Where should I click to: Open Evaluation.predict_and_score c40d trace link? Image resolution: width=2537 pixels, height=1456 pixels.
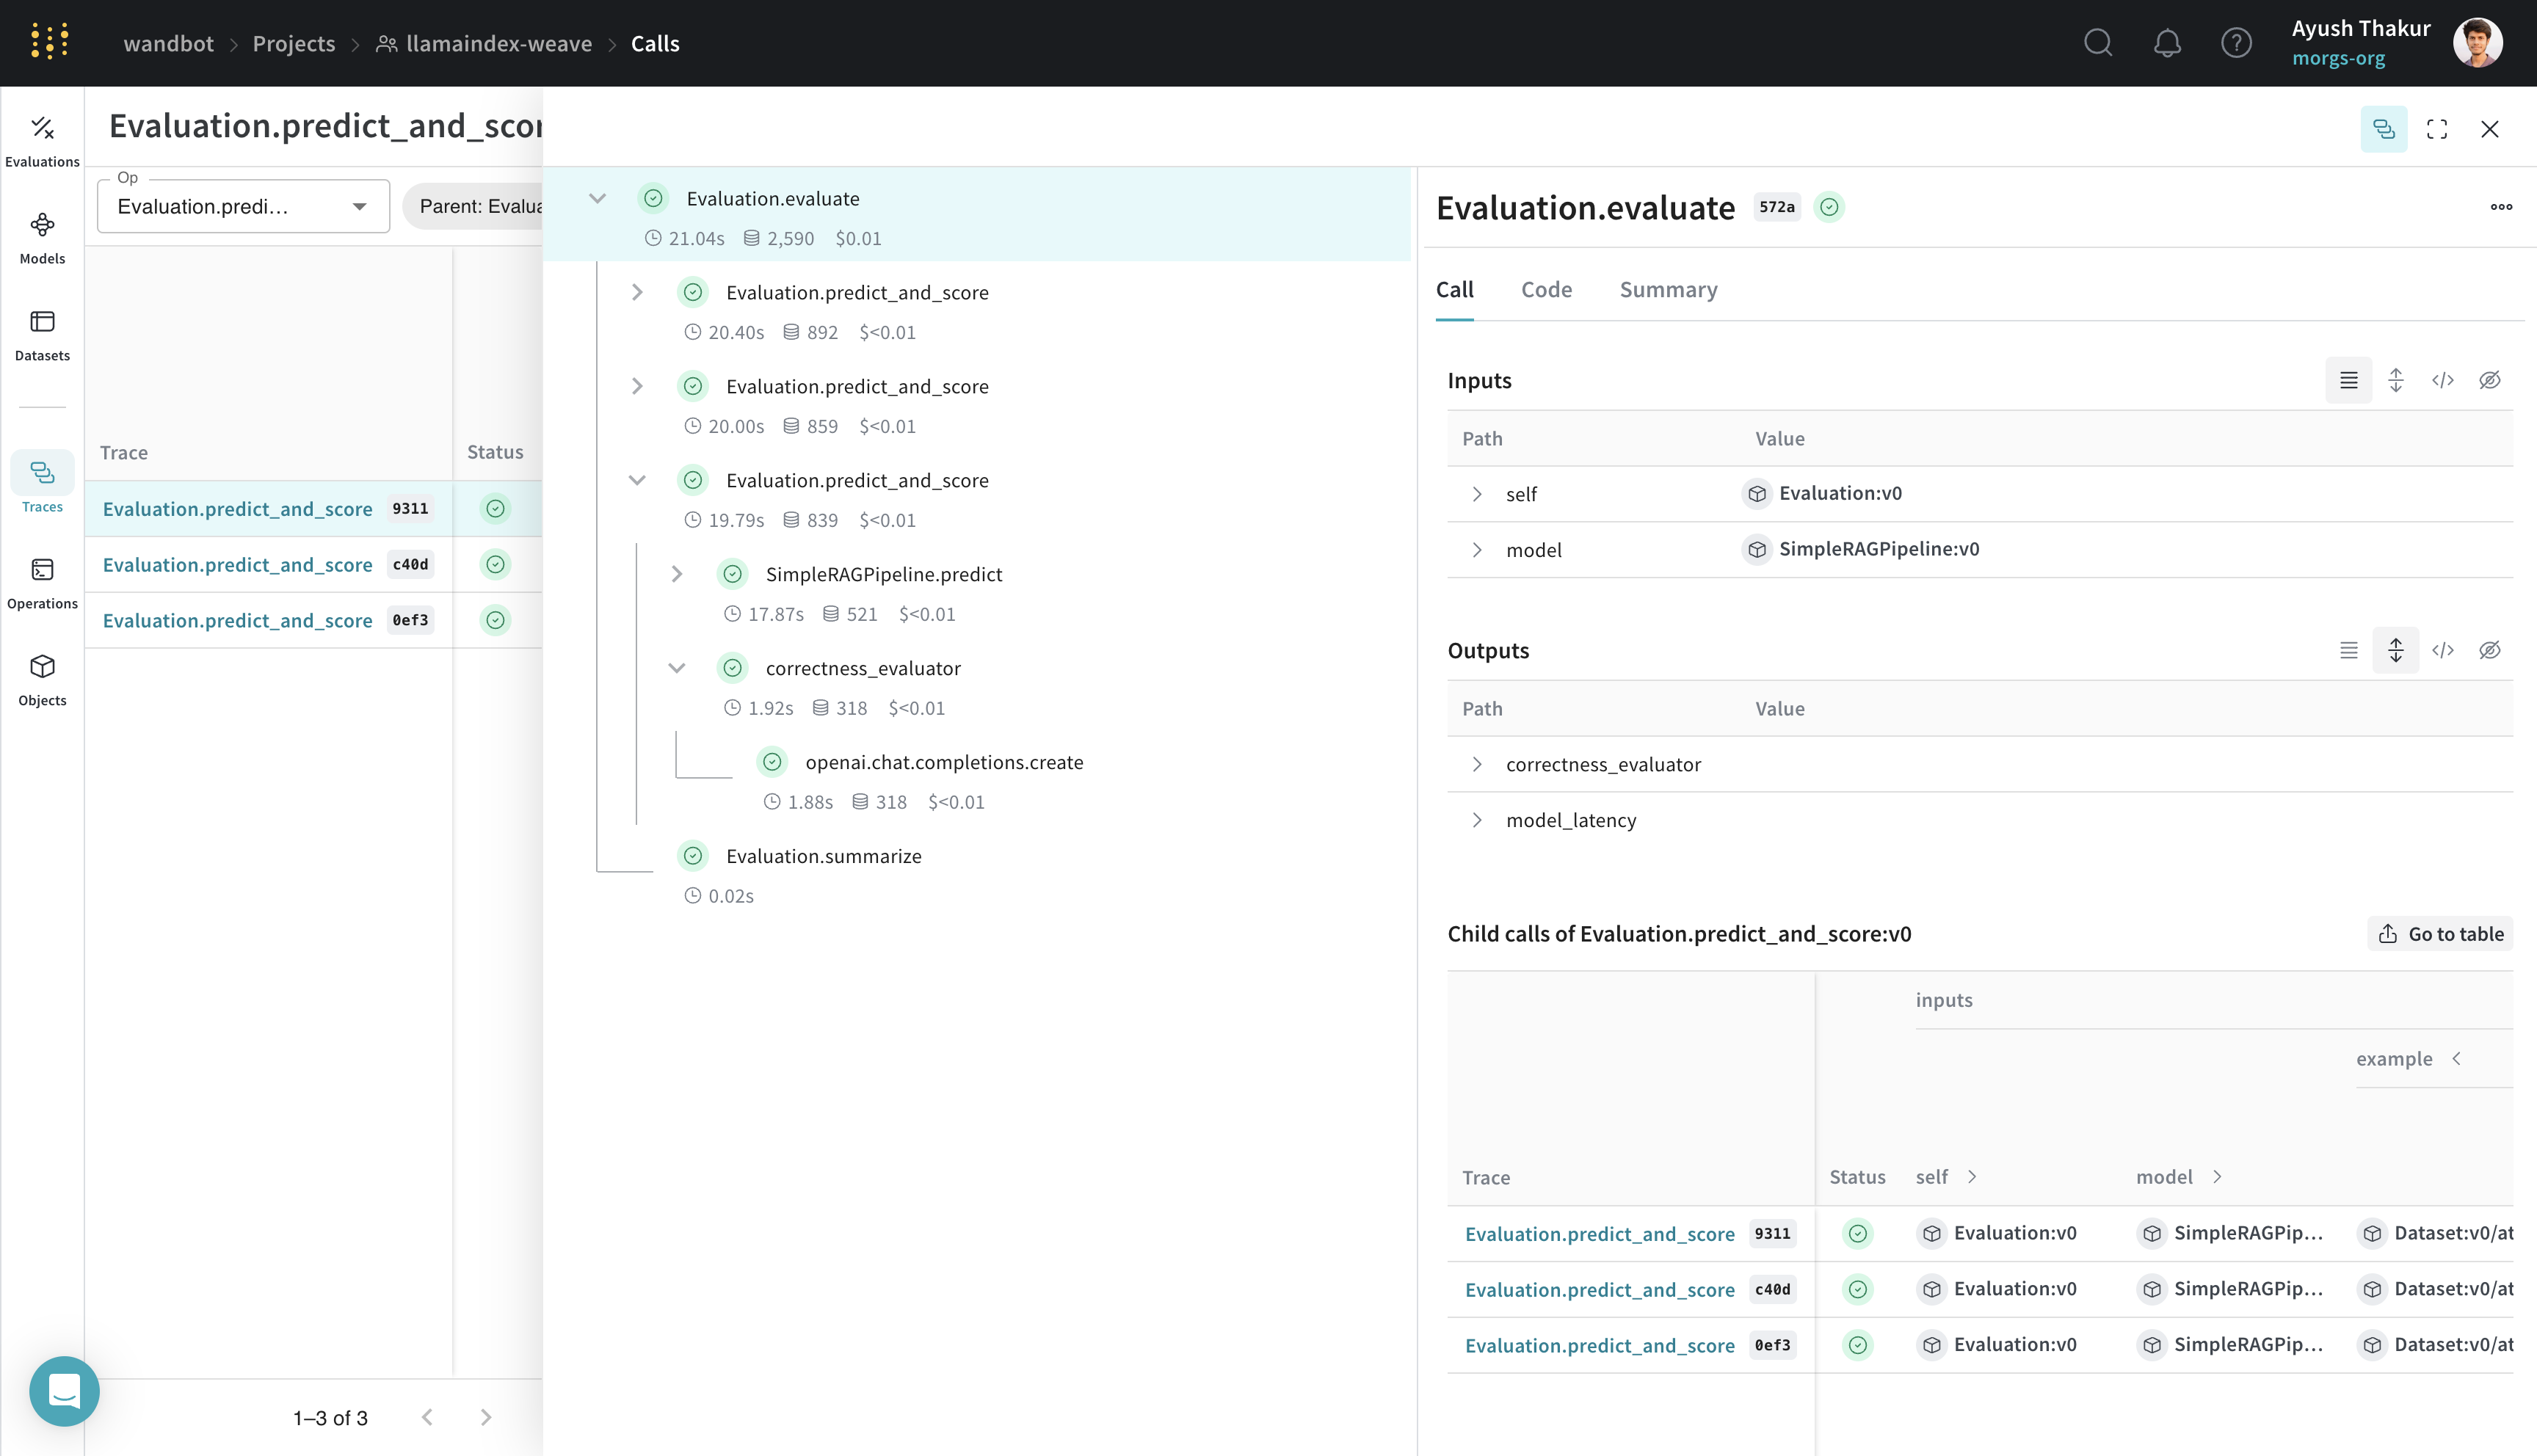coord(237,565)
